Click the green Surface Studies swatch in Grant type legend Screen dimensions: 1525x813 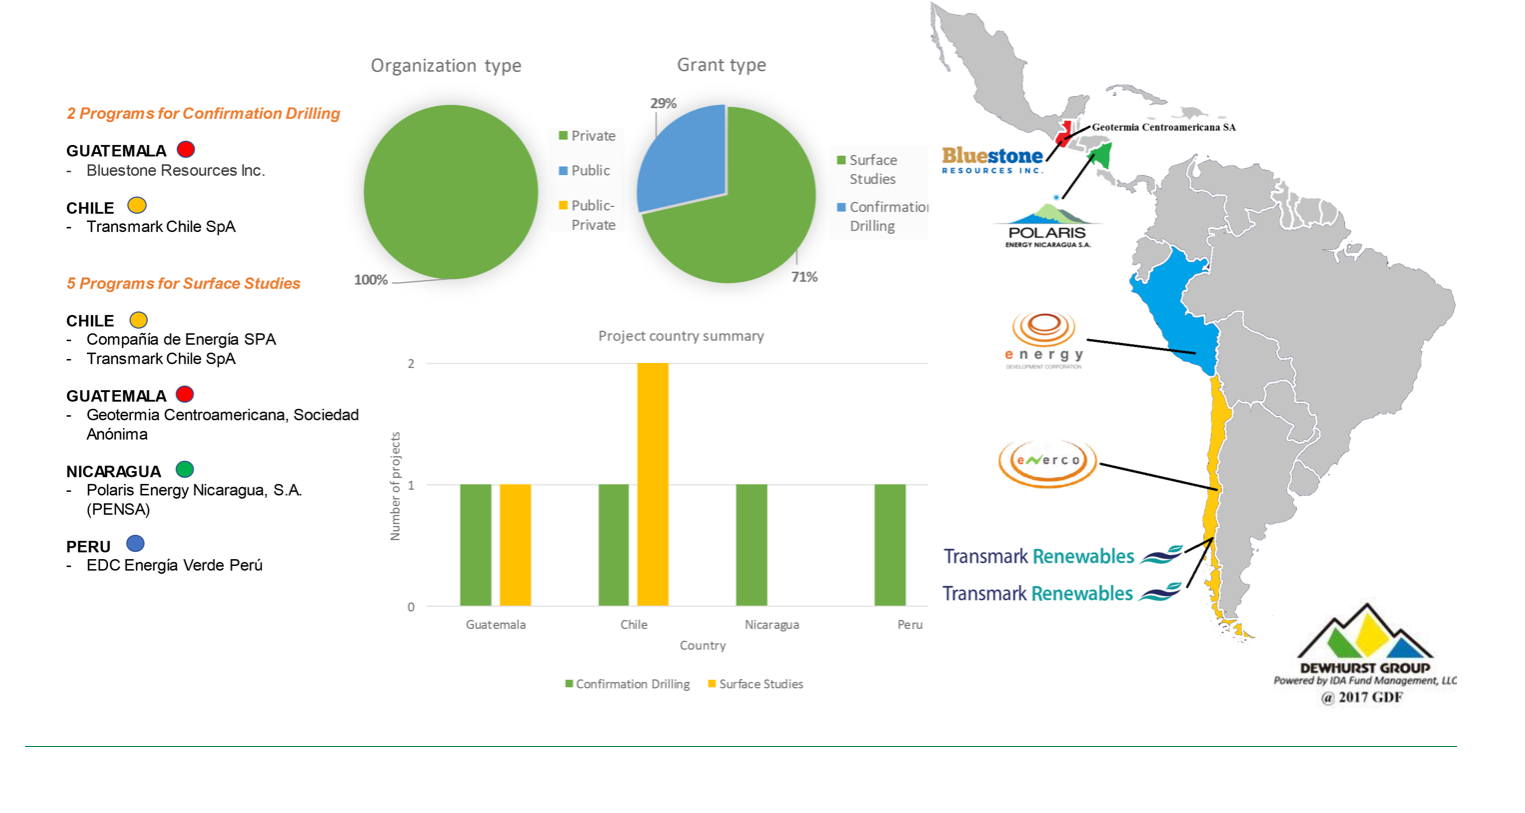[x=841, y=160]
